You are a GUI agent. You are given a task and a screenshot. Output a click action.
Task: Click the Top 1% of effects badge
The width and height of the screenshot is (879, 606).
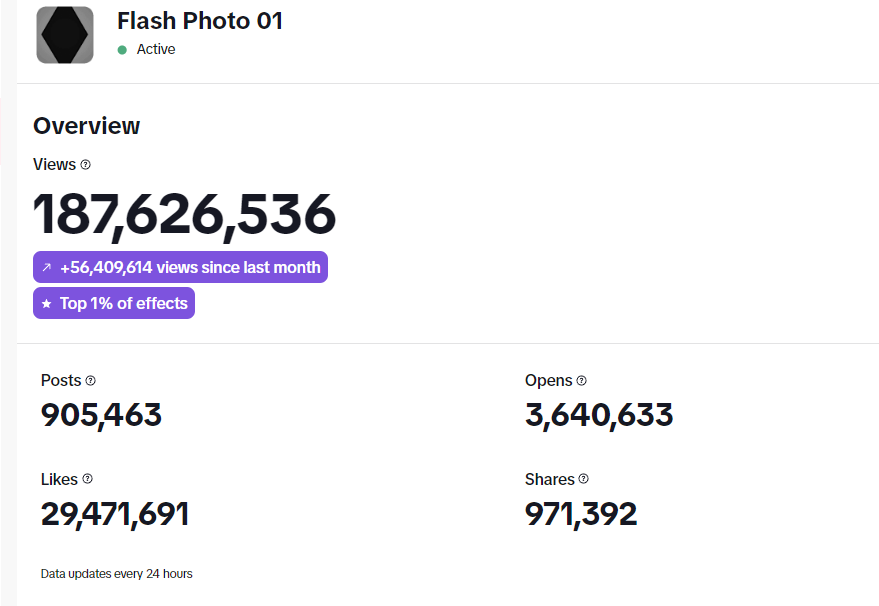pos(114,304)
